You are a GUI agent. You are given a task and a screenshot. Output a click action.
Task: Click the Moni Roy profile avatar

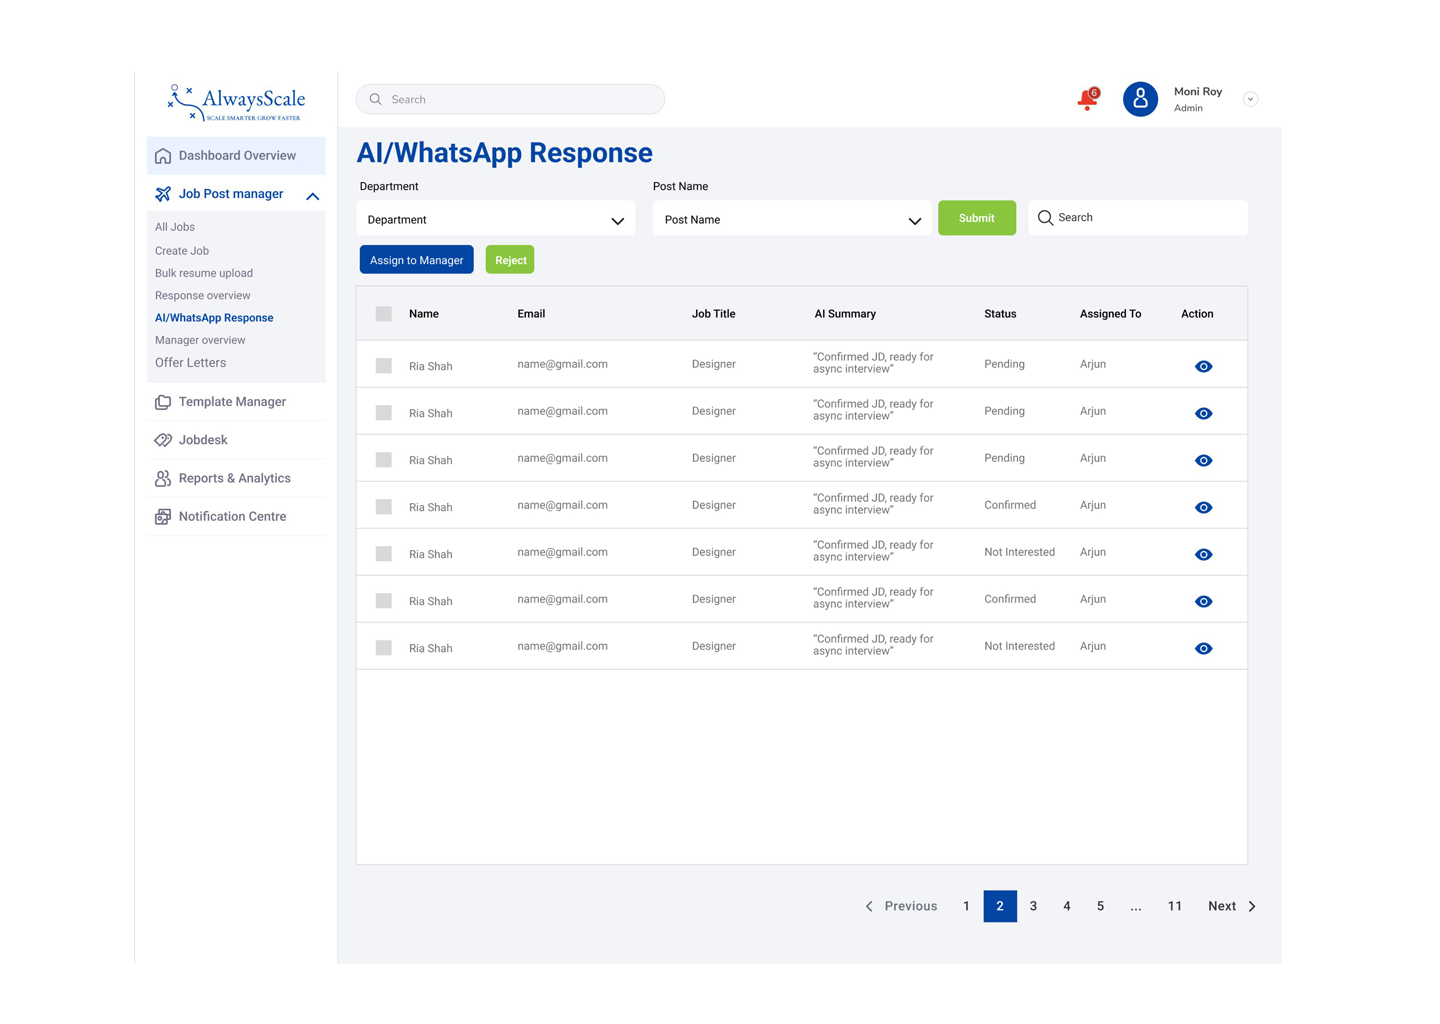pos(1140,99)
